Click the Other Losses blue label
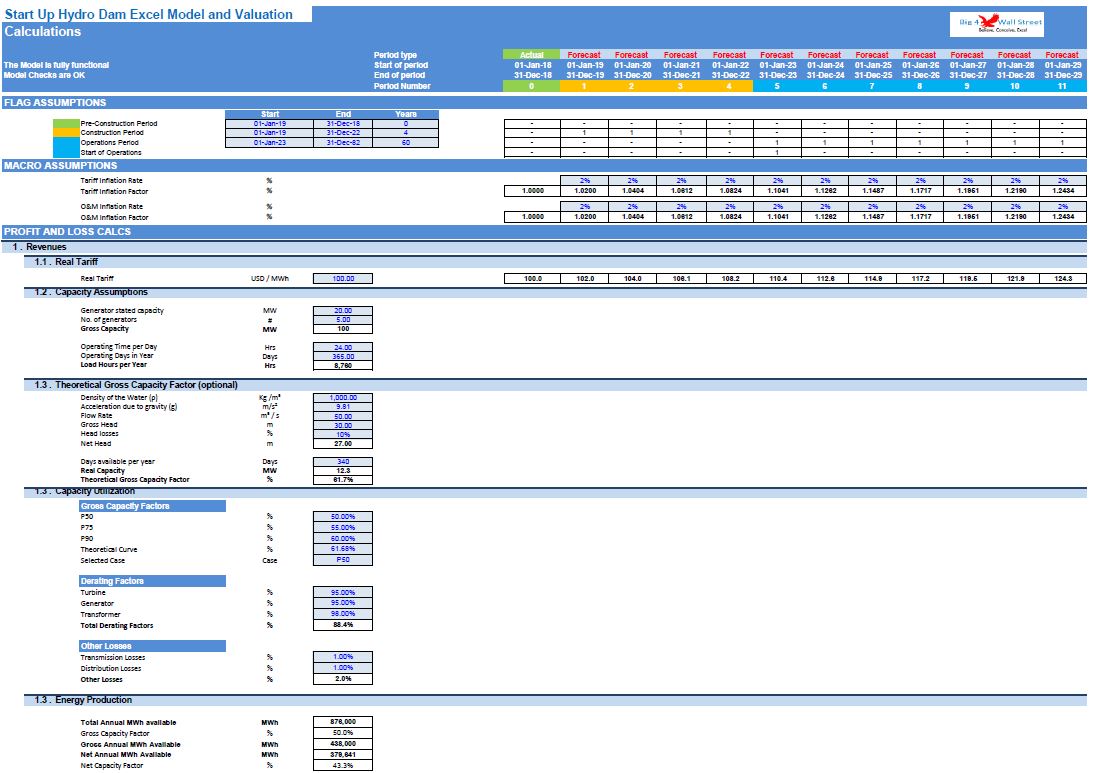Image resolution: width=1096 pixels, height=773 pixels. [152, 646]
